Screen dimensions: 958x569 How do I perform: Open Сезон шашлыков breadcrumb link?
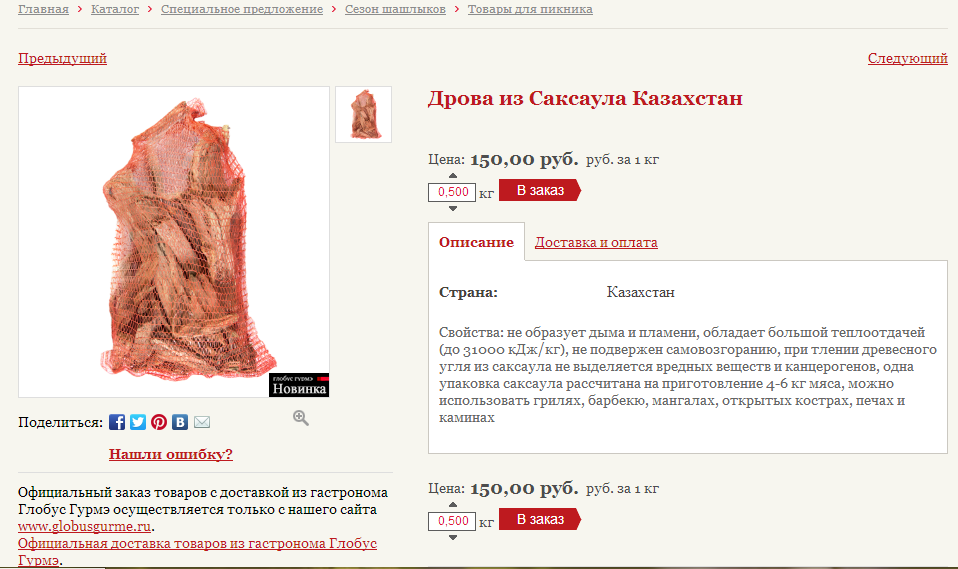(395, 9)
